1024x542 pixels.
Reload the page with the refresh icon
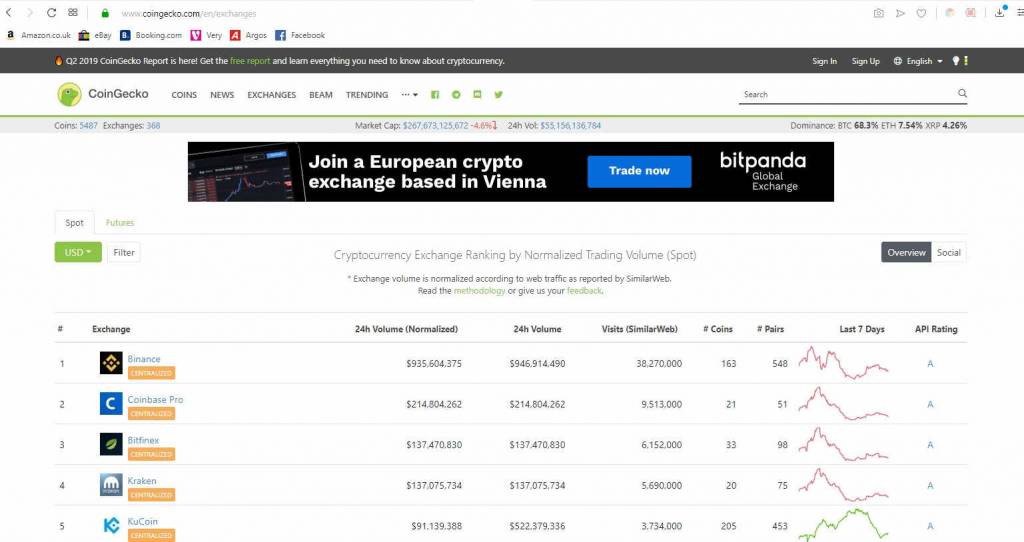click(x=51, y=12)
